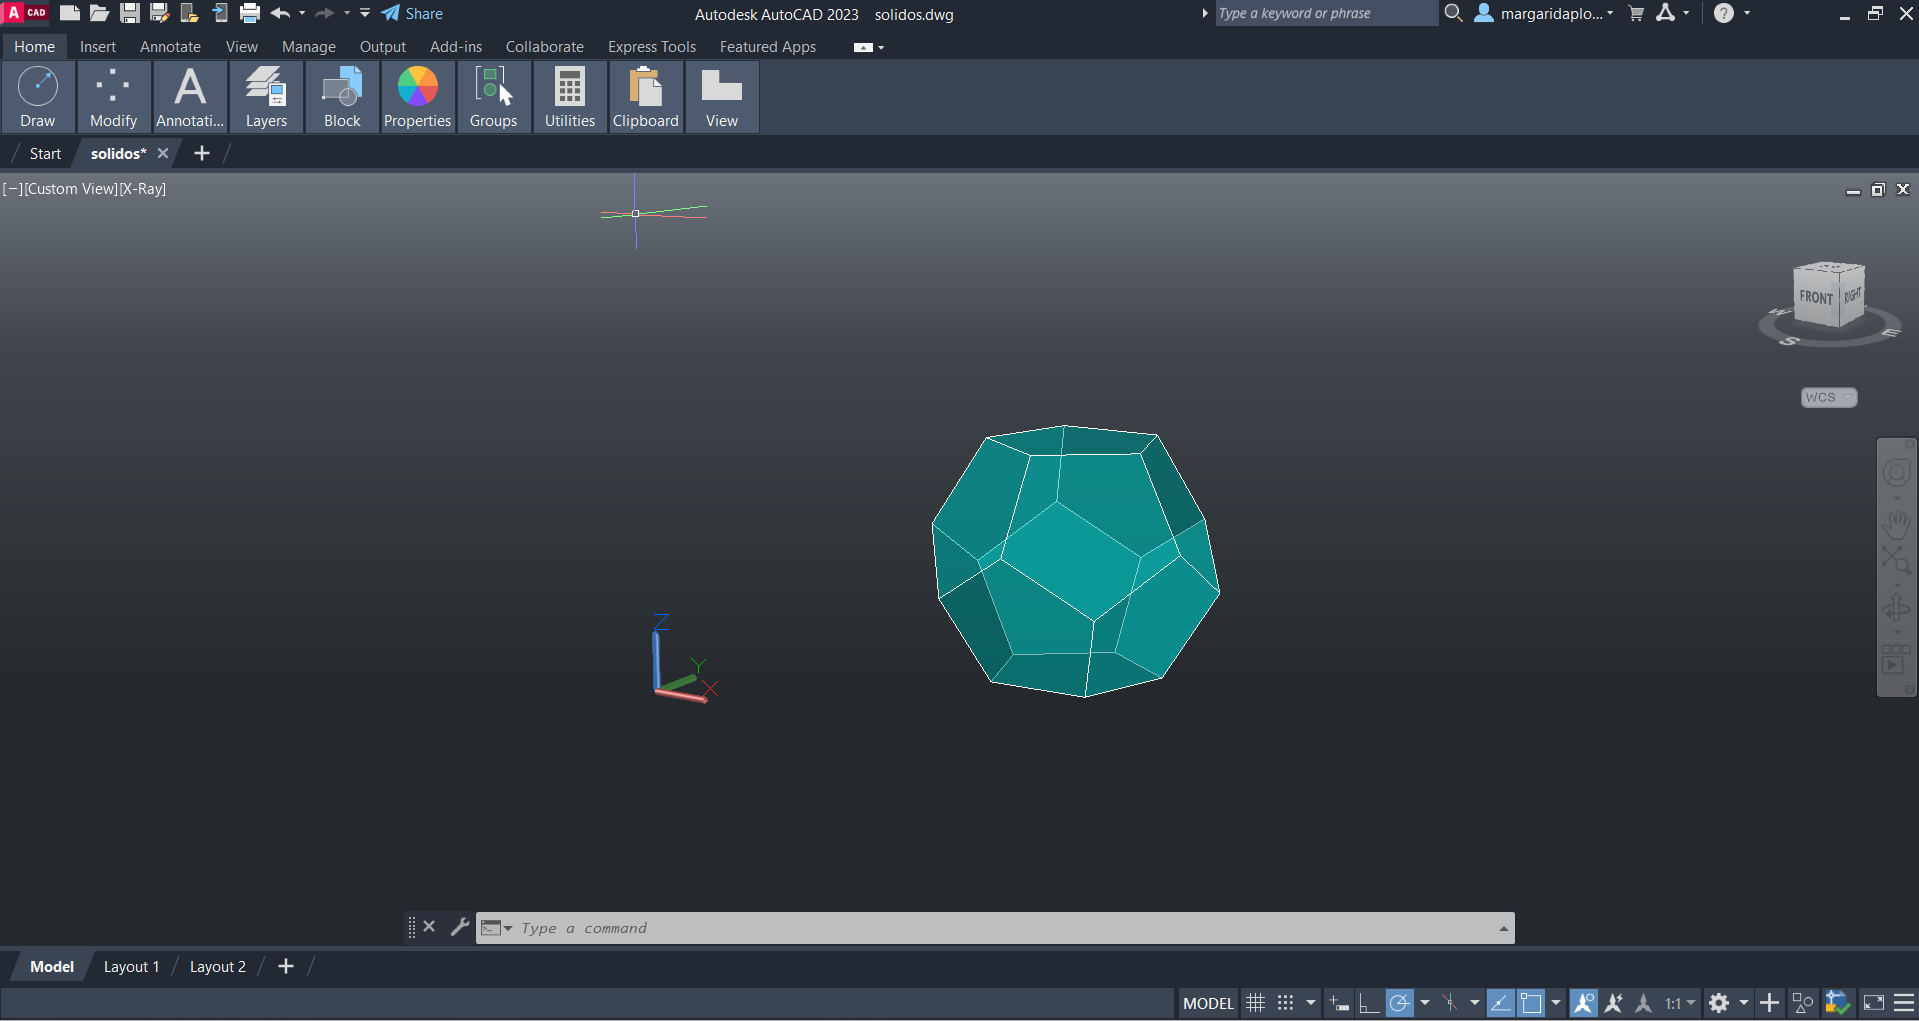Toggle the drawing grid display
The height and width of the screenshot is (1021, 1919).
point(1256,1003)
